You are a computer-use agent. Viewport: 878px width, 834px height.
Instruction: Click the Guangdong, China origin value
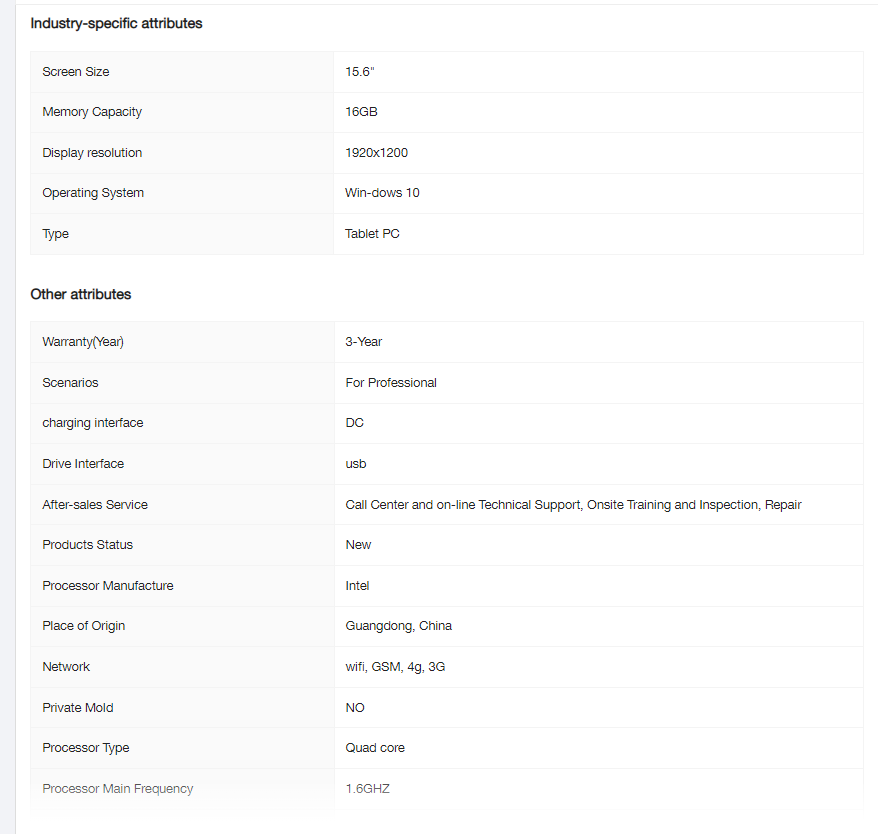pos(398,626)
